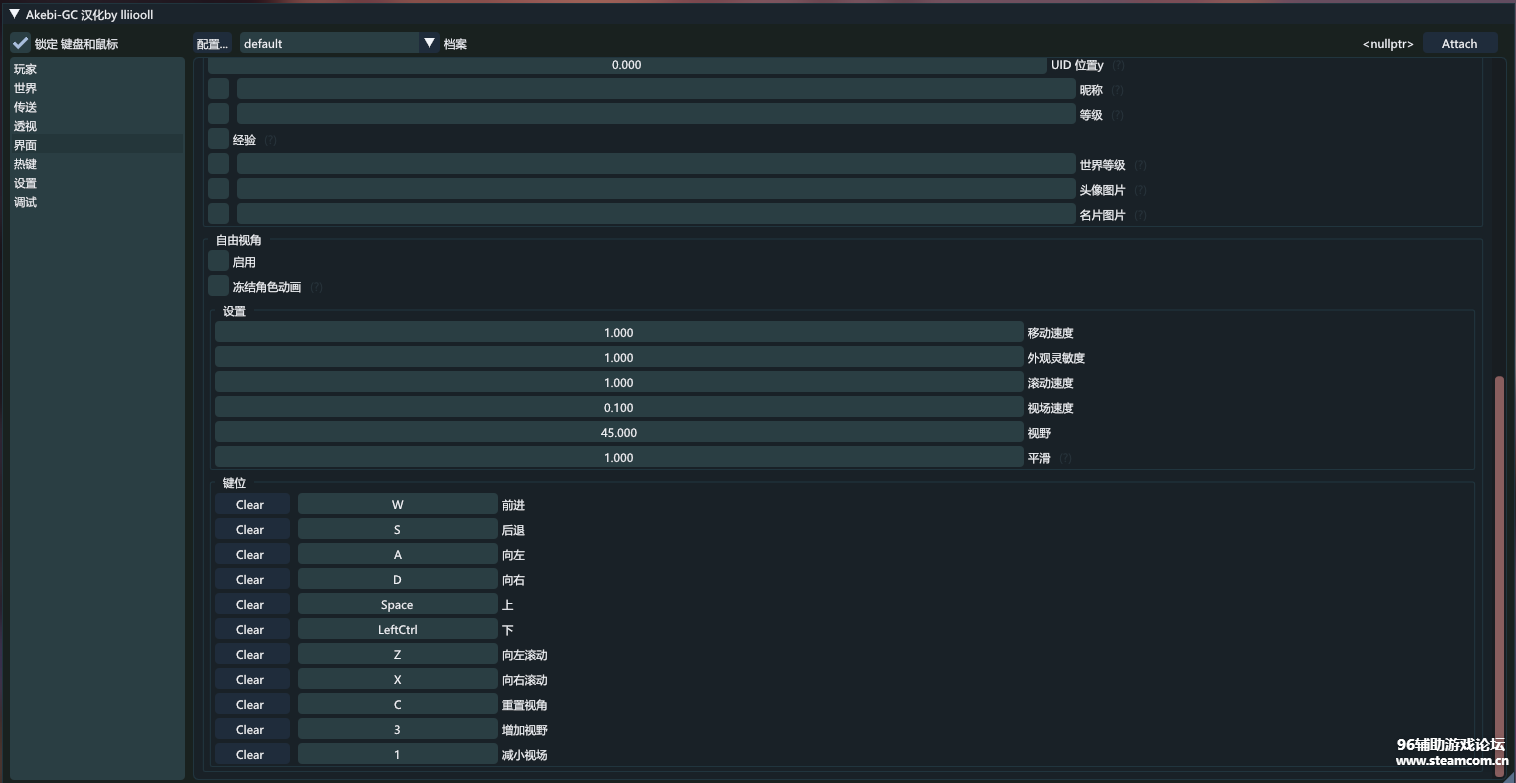Clear the 重置视角 hotkey

pyautogui.click(x=250, y=705)
